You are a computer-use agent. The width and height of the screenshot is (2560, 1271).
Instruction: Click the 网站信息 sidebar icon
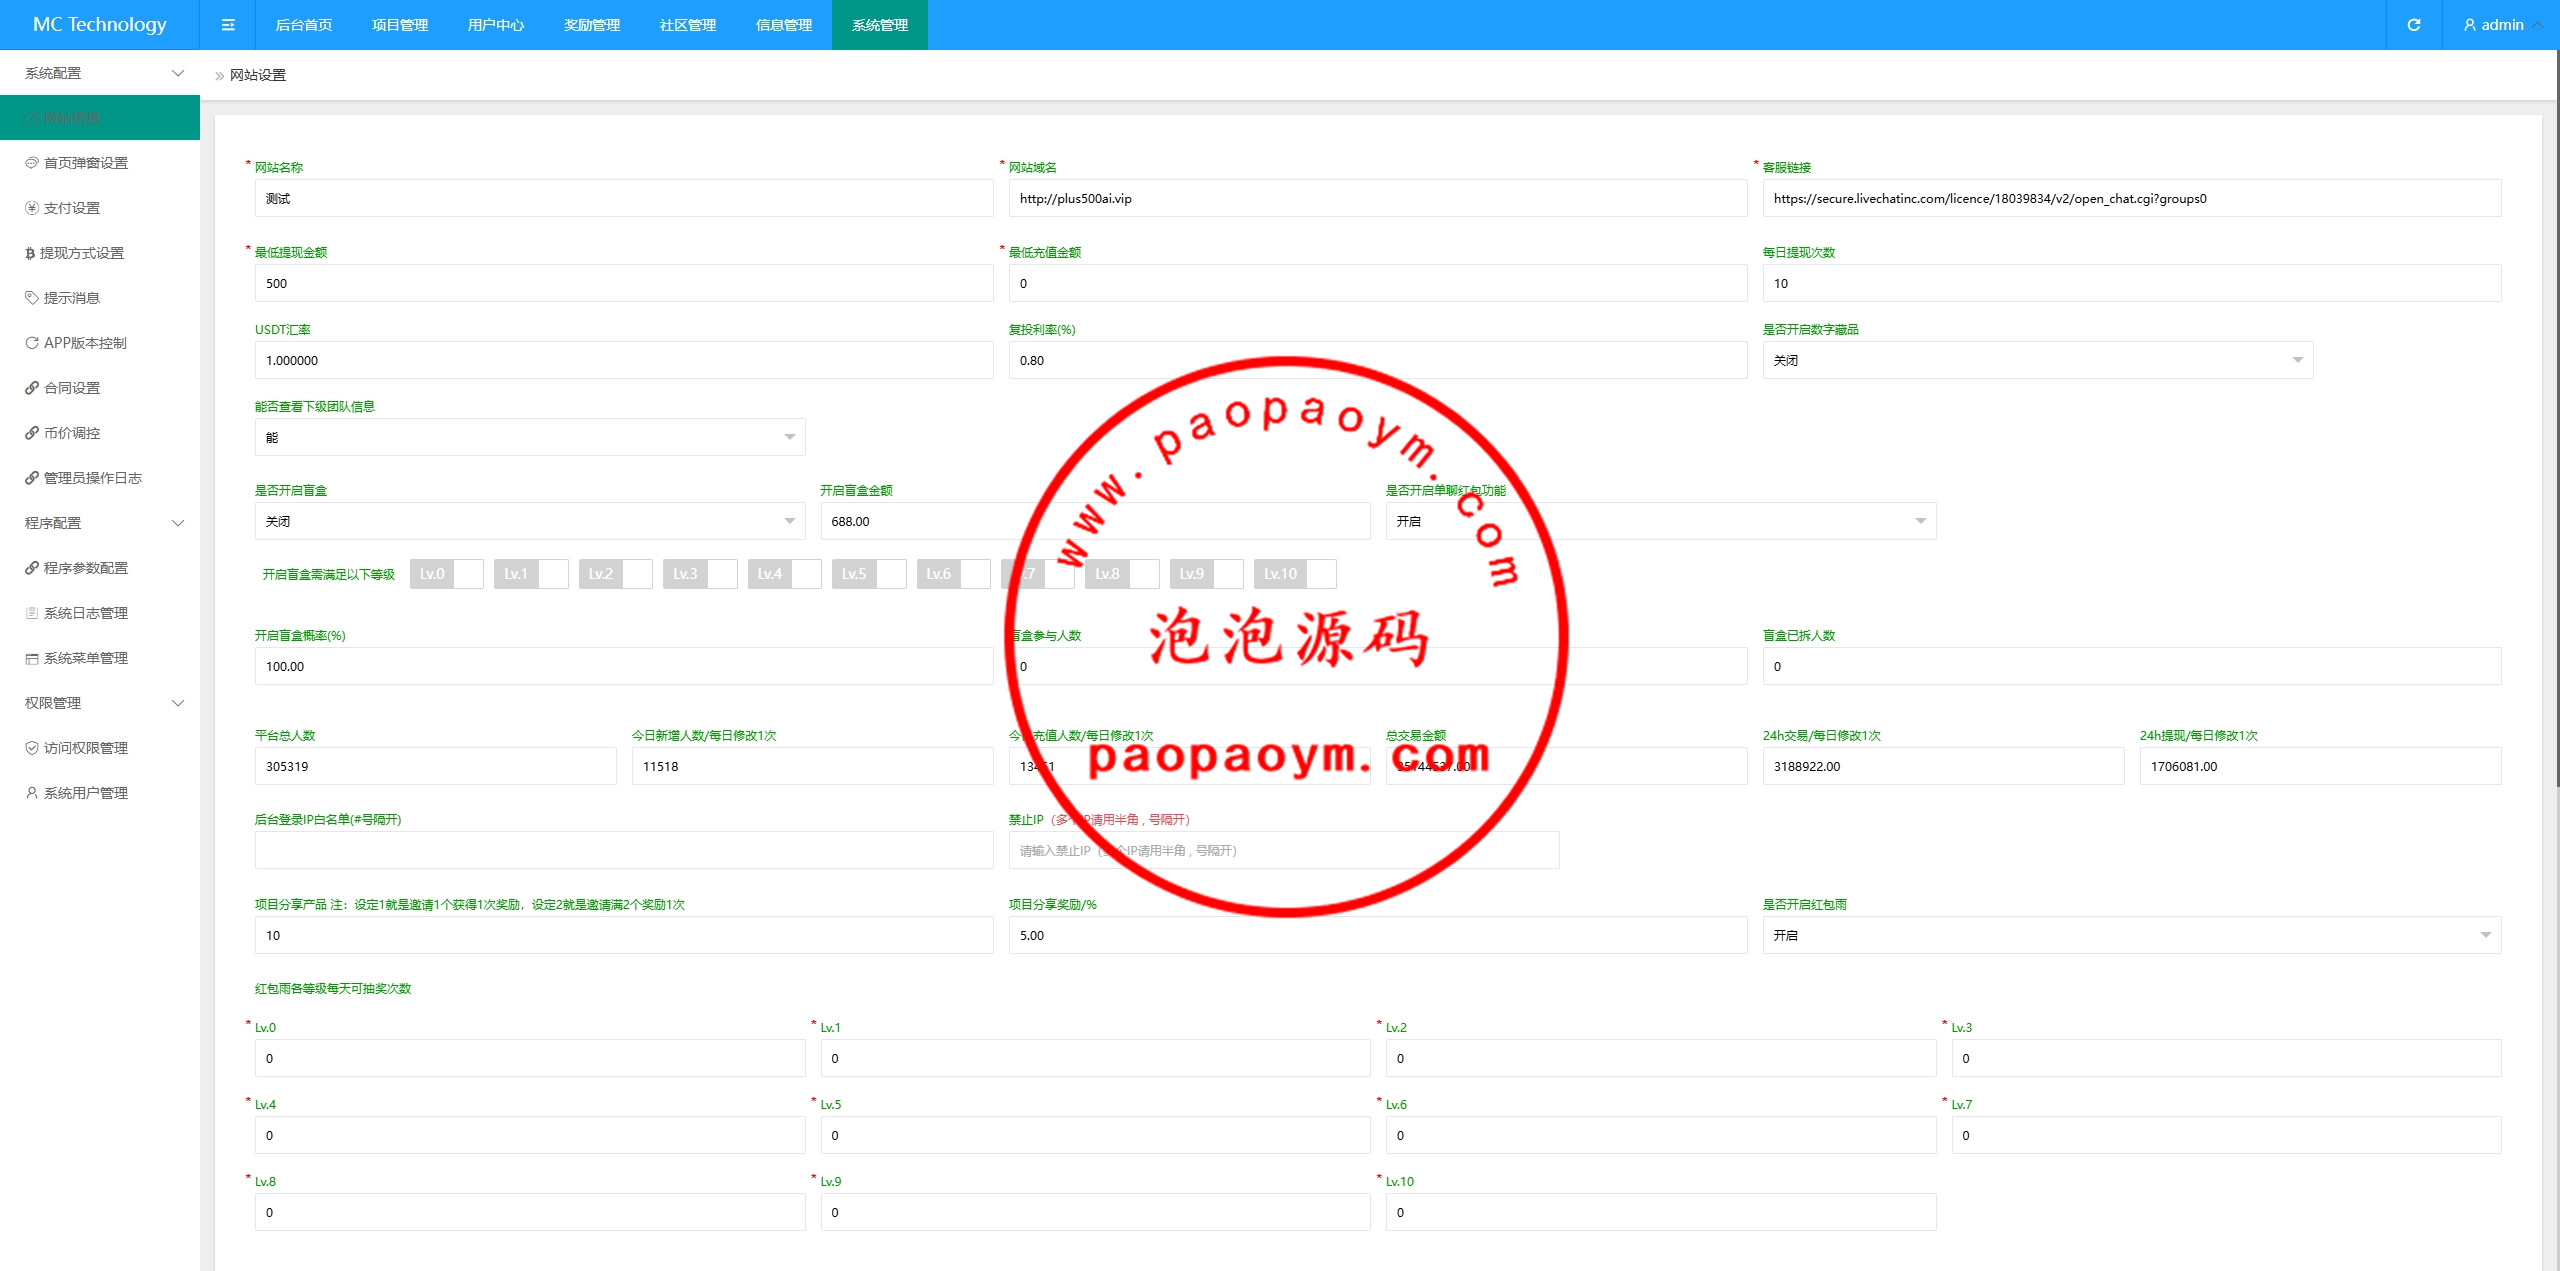pyautogui.click(x=31, y=118)
